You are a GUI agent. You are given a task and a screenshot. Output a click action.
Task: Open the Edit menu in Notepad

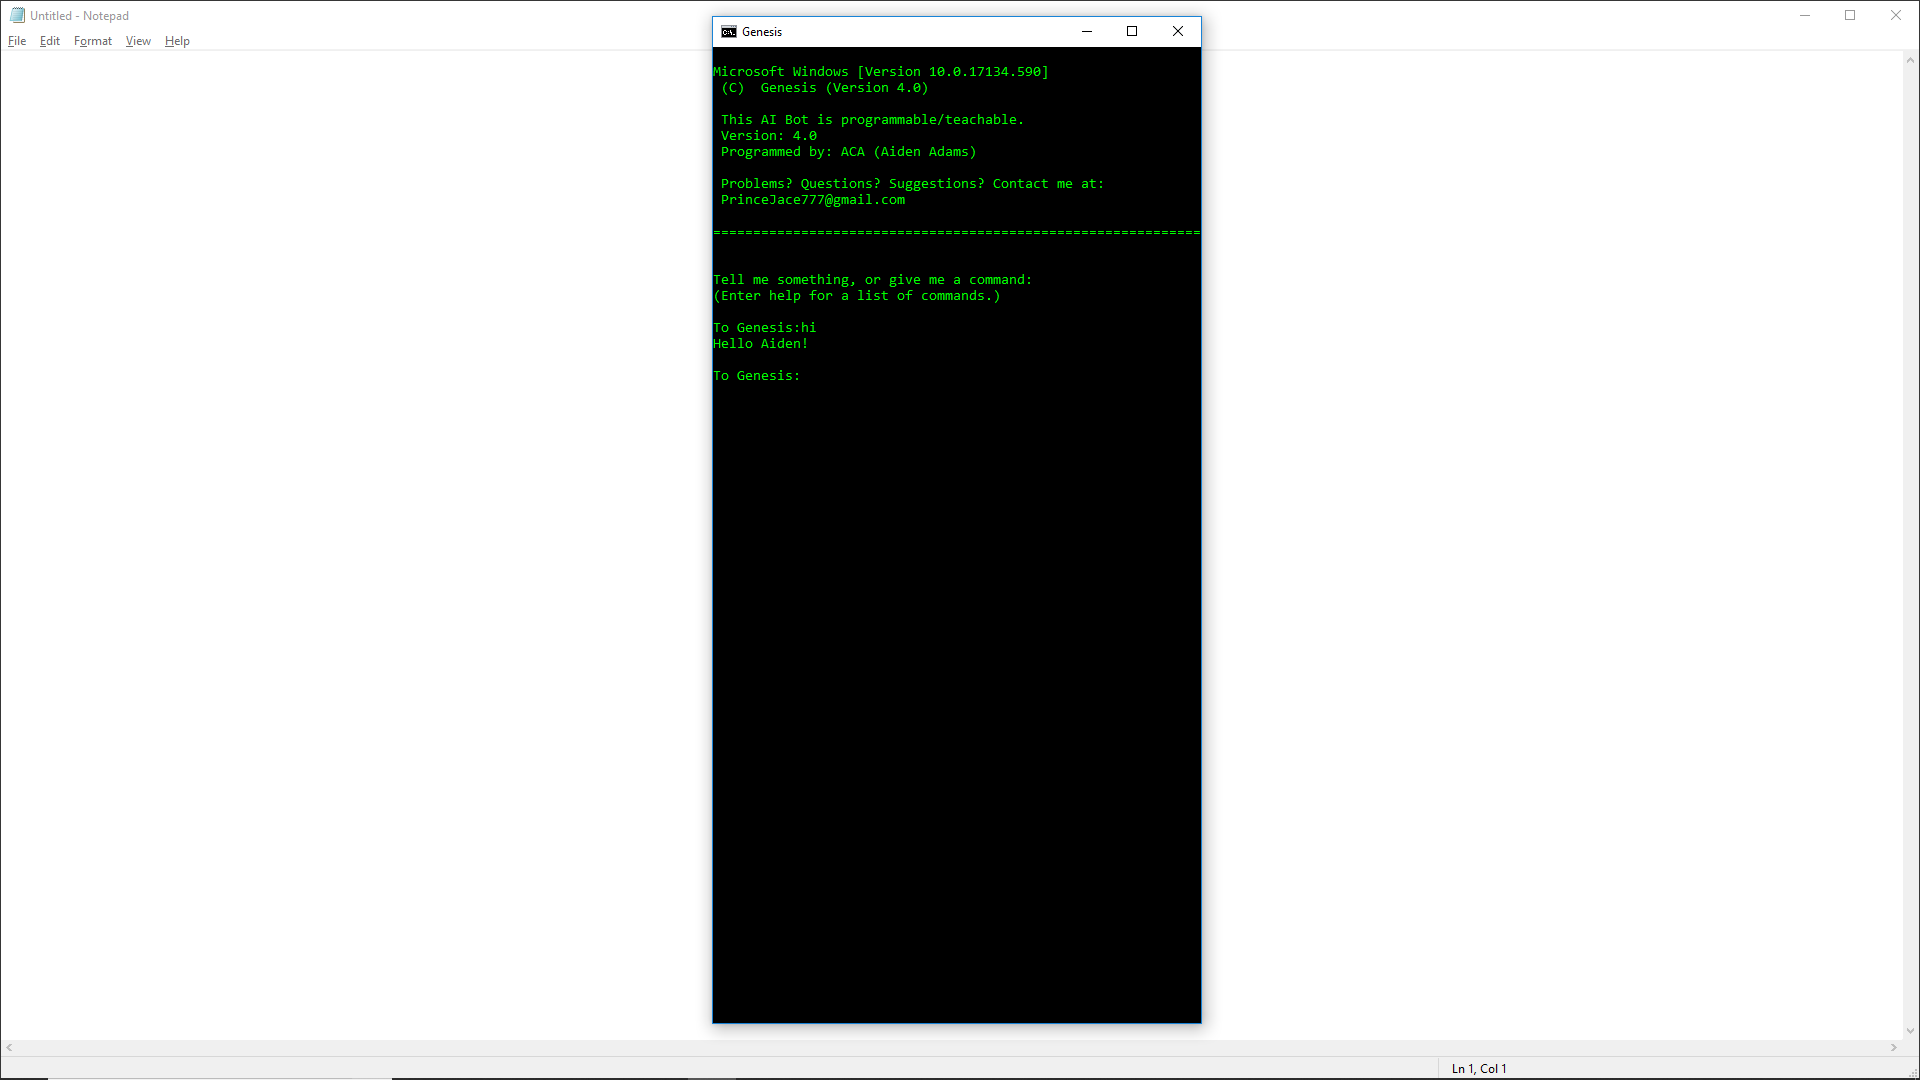coord(50,41)
